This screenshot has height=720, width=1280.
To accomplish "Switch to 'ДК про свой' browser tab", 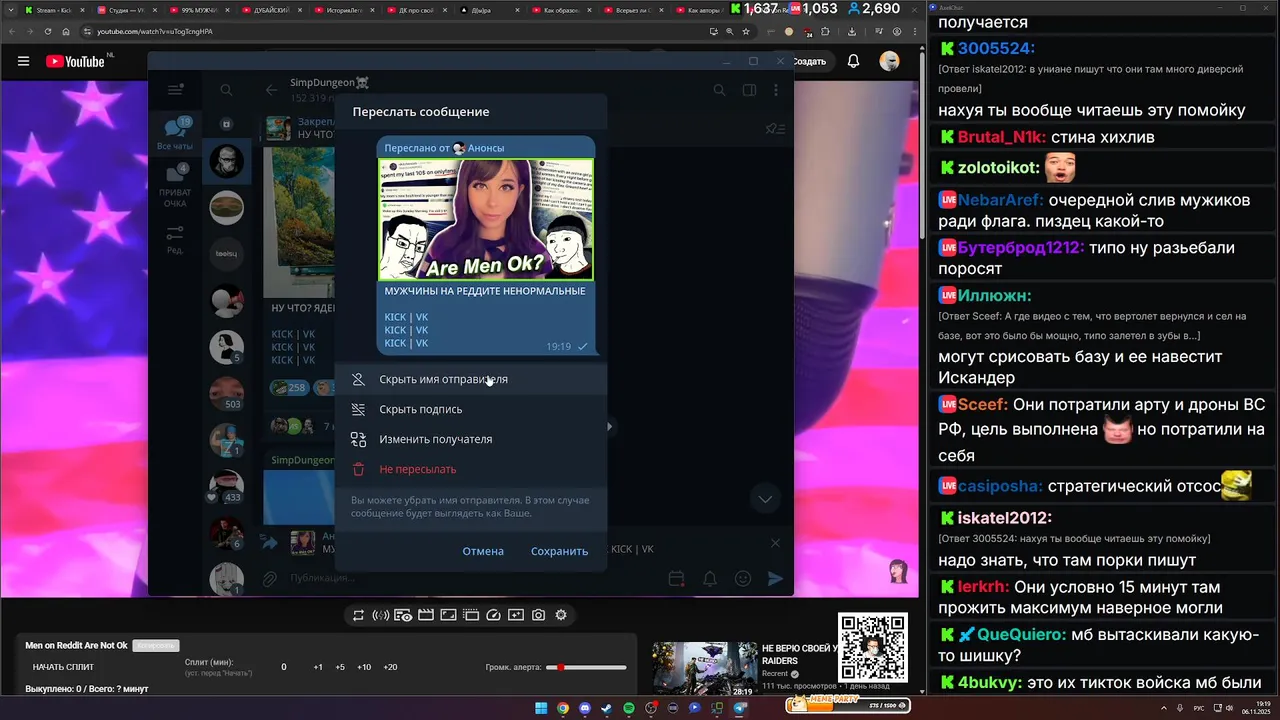I will (x=415, y=10).
